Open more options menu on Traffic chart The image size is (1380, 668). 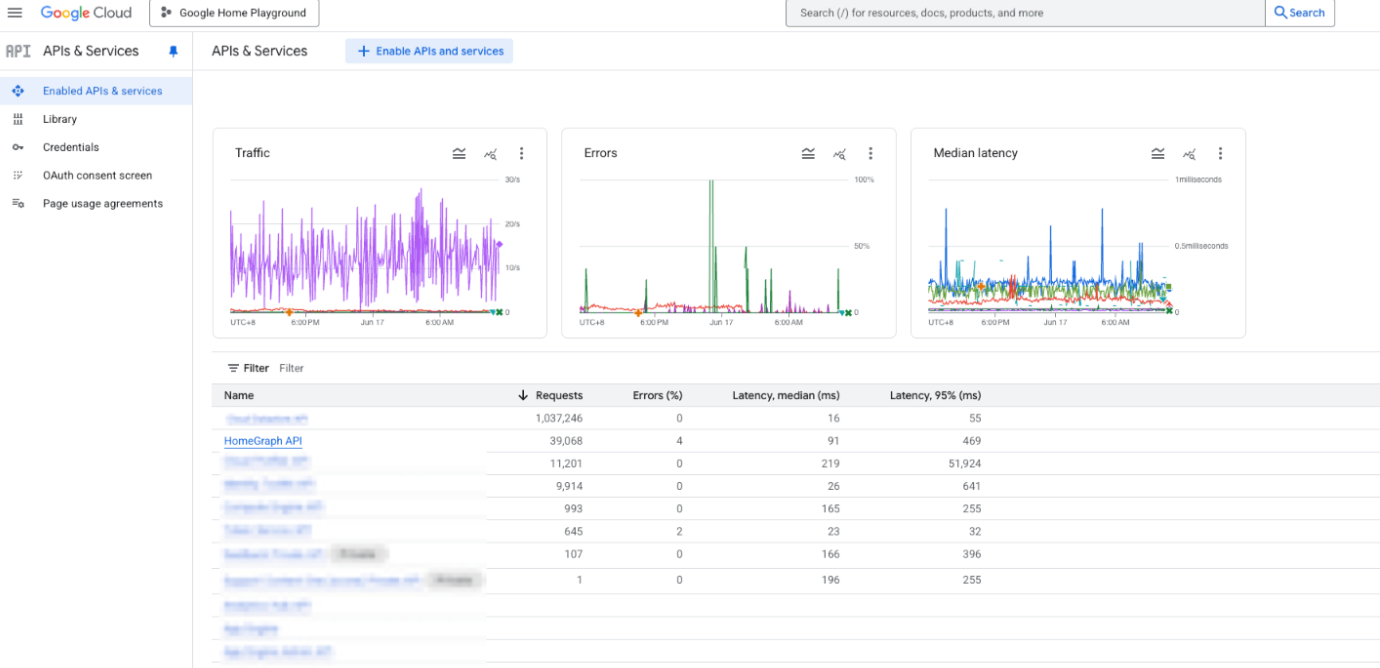(521, 154)
